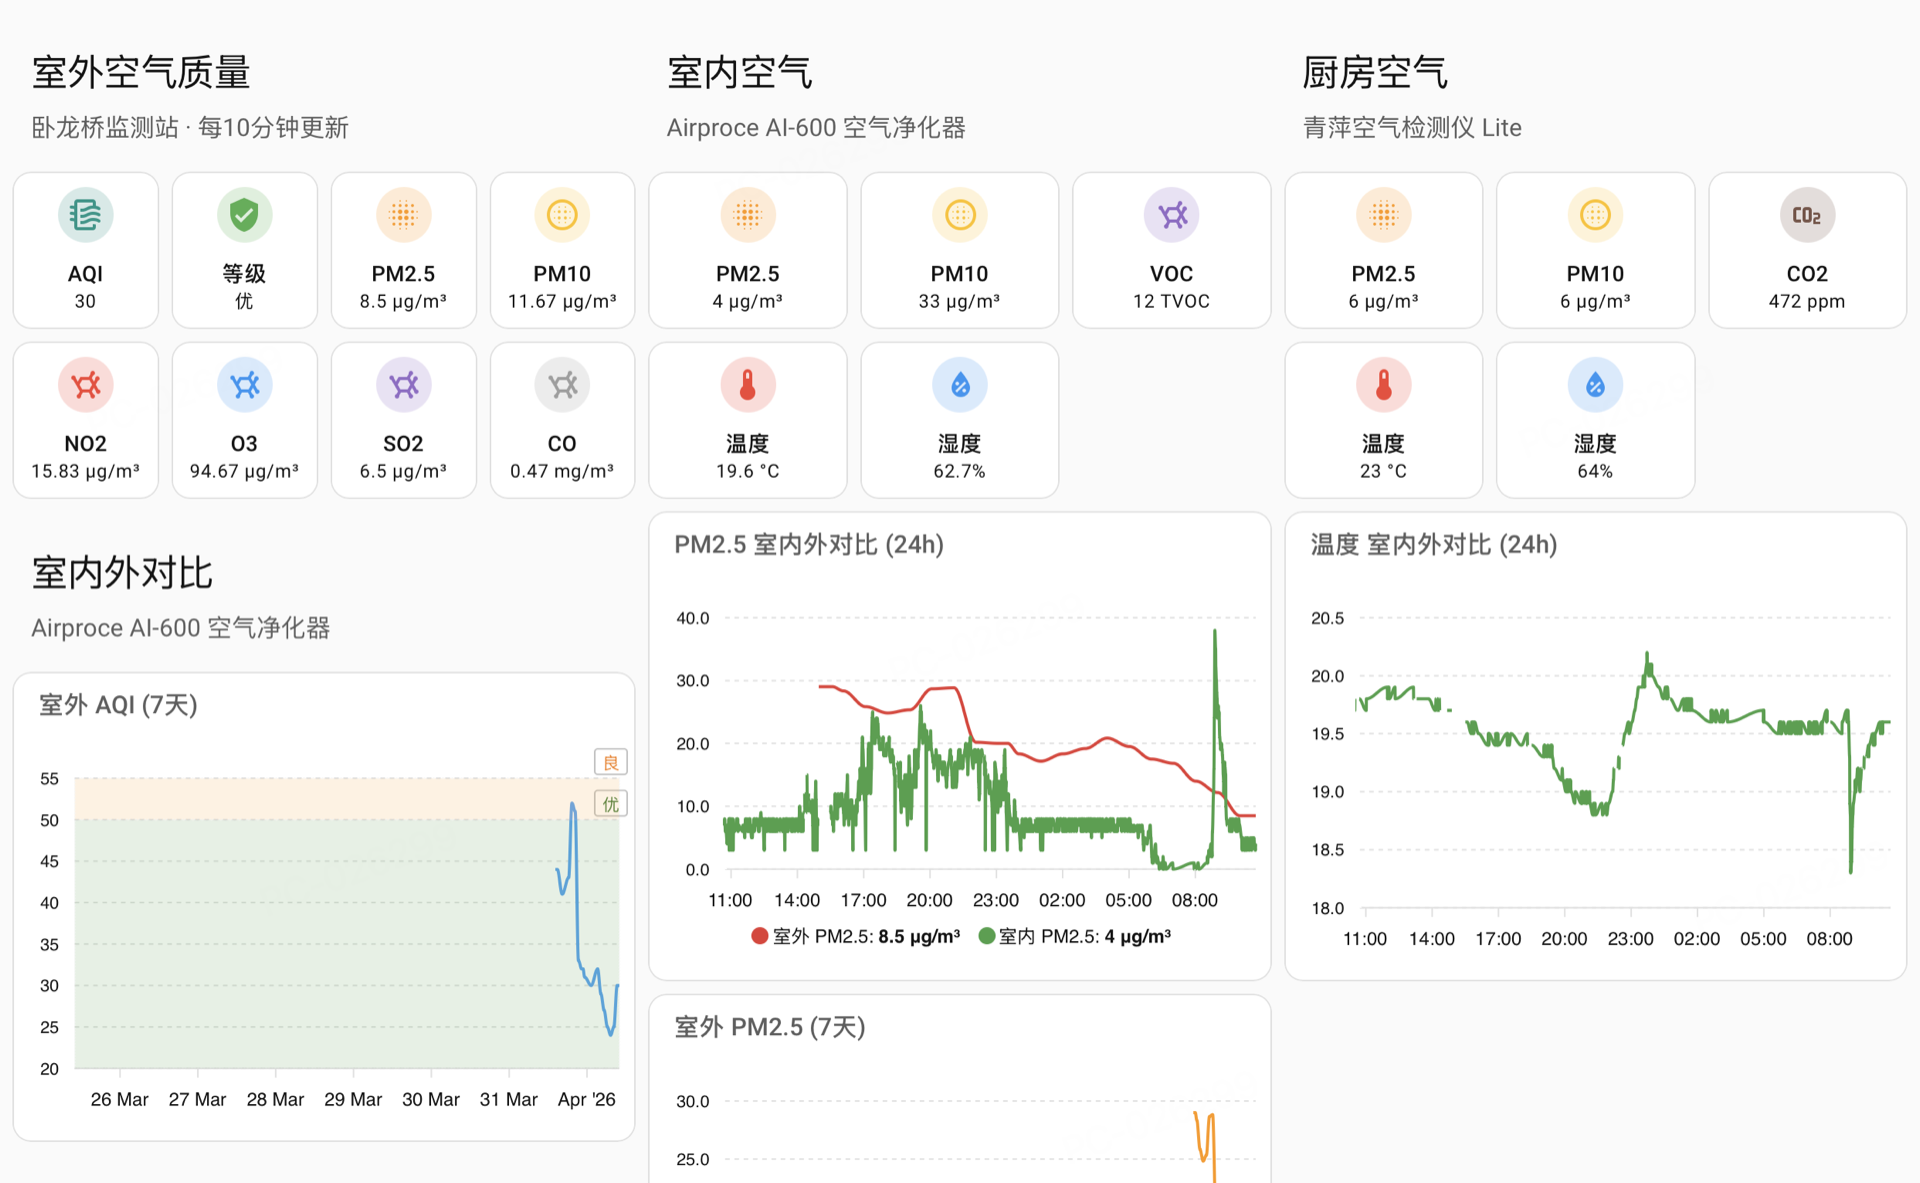Open the 室内空气 section header
The width and height of the screenshot is (1920, 1183).
point(740,72)
